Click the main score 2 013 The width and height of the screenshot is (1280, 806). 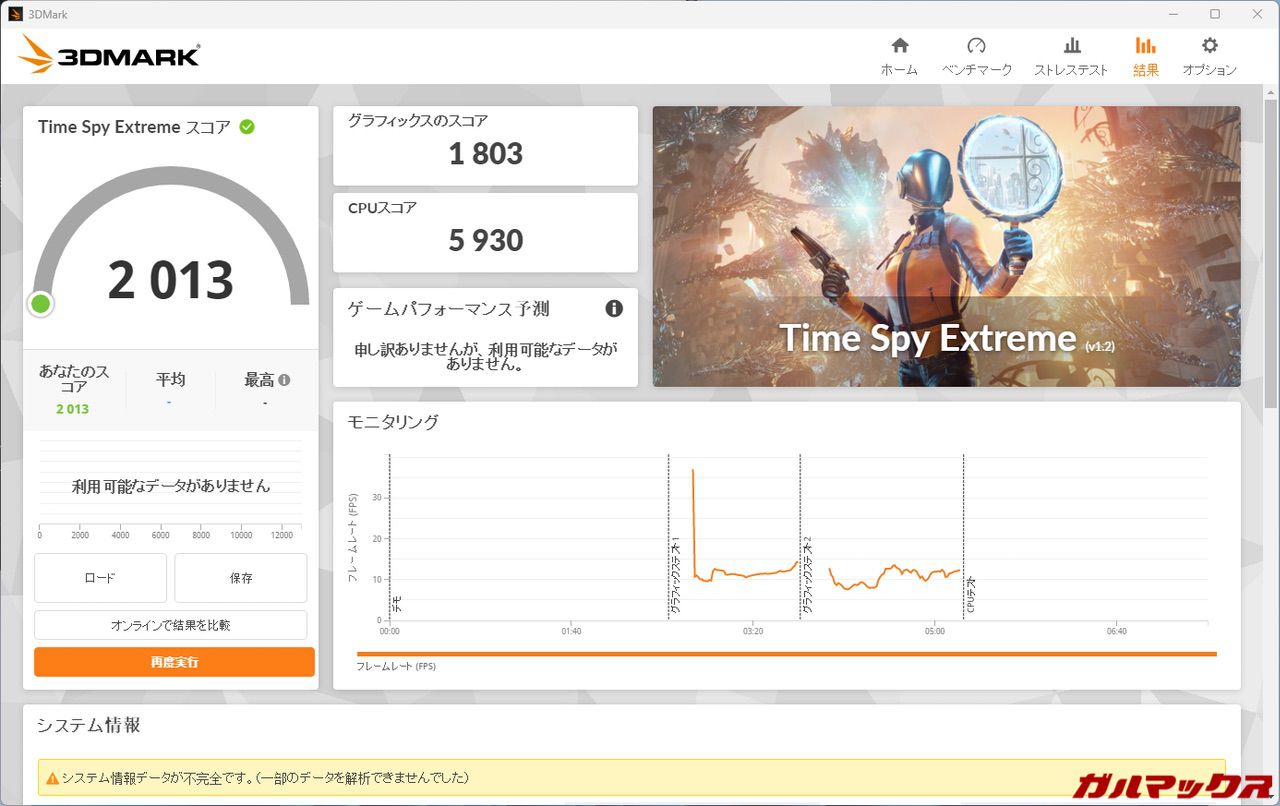tap(171, 281)
